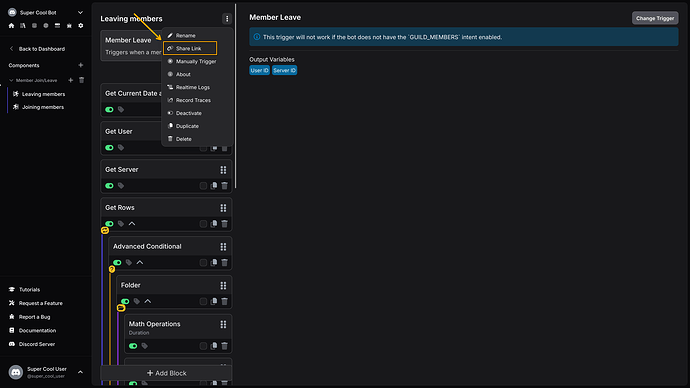Delete the Get Server block via trash icon

click(x=224, y=186)
